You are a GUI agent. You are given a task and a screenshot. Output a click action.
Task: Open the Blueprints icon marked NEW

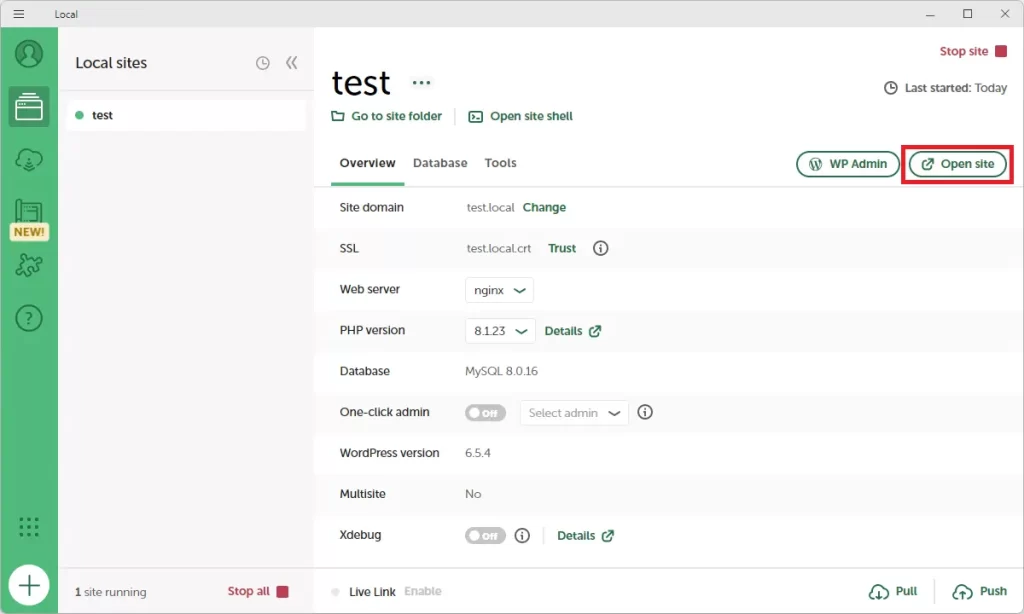coord(29,214)
